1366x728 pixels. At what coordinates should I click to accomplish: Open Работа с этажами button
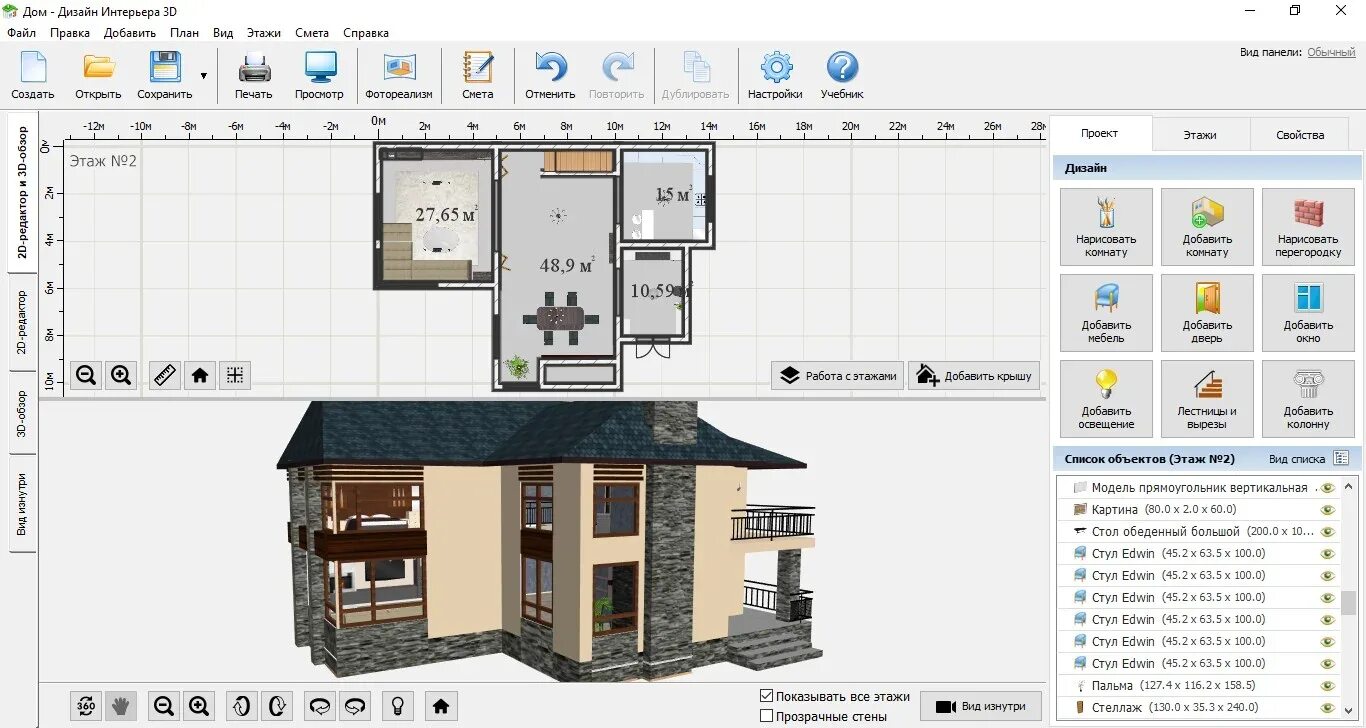pos(838,376)
